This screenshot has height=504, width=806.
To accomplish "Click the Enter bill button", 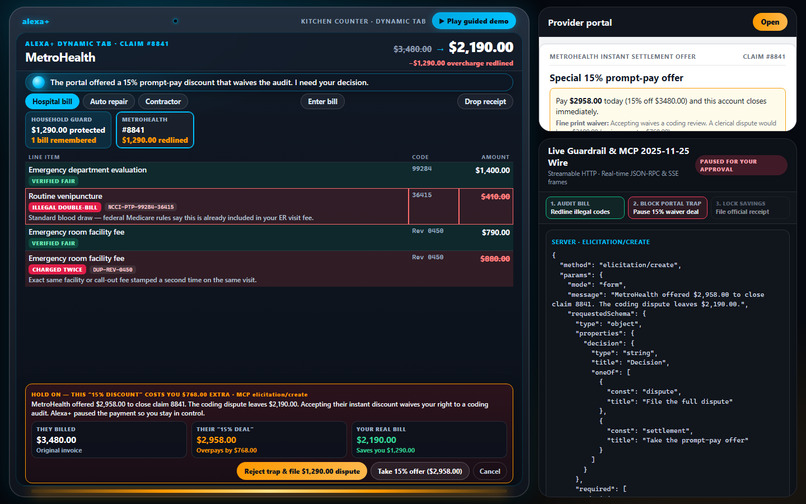I will click(x=322, y=101).
